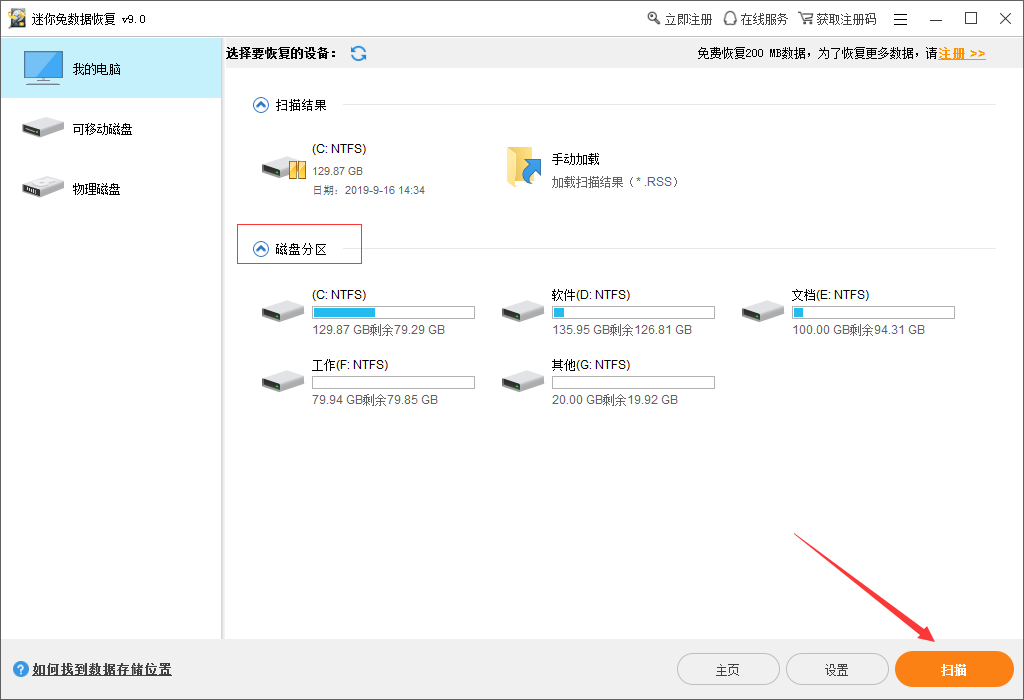
Task: Collapse the 磁盘分区 section
Action: 261,249
